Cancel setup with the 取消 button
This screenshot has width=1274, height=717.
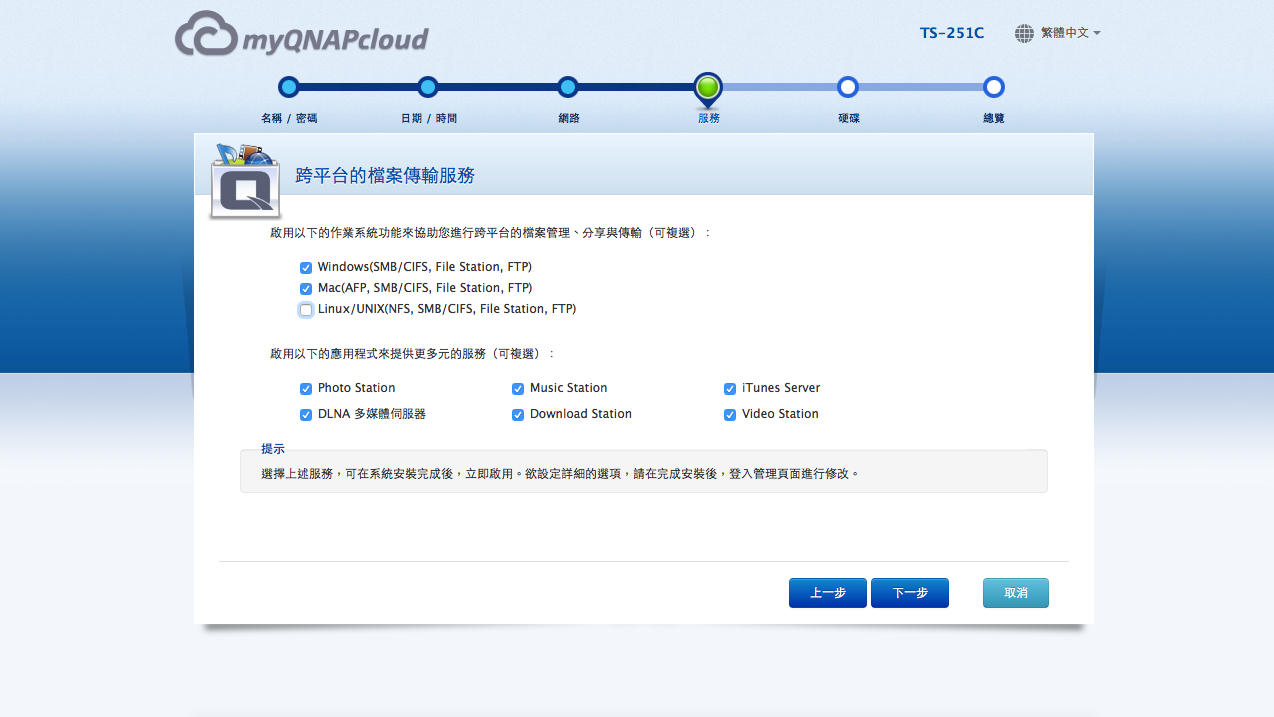pos(1016,593)
